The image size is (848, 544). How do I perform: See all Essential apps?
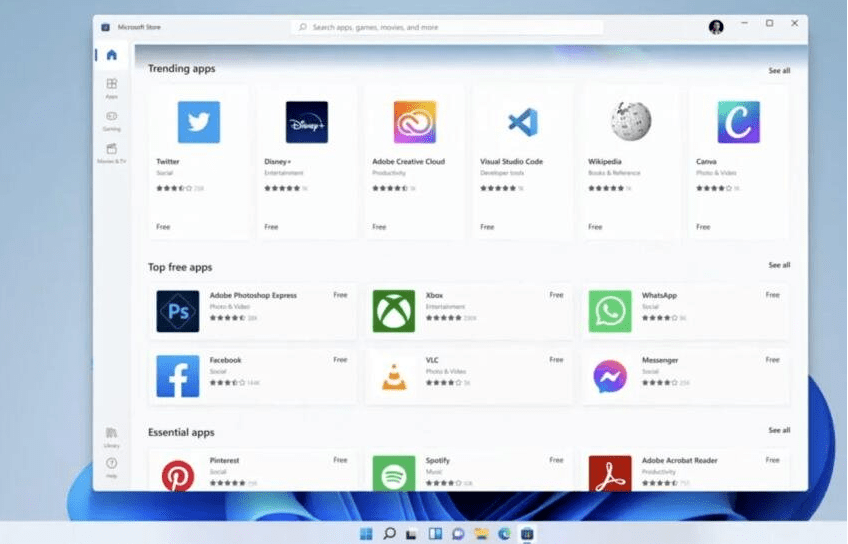pos(778,430)
